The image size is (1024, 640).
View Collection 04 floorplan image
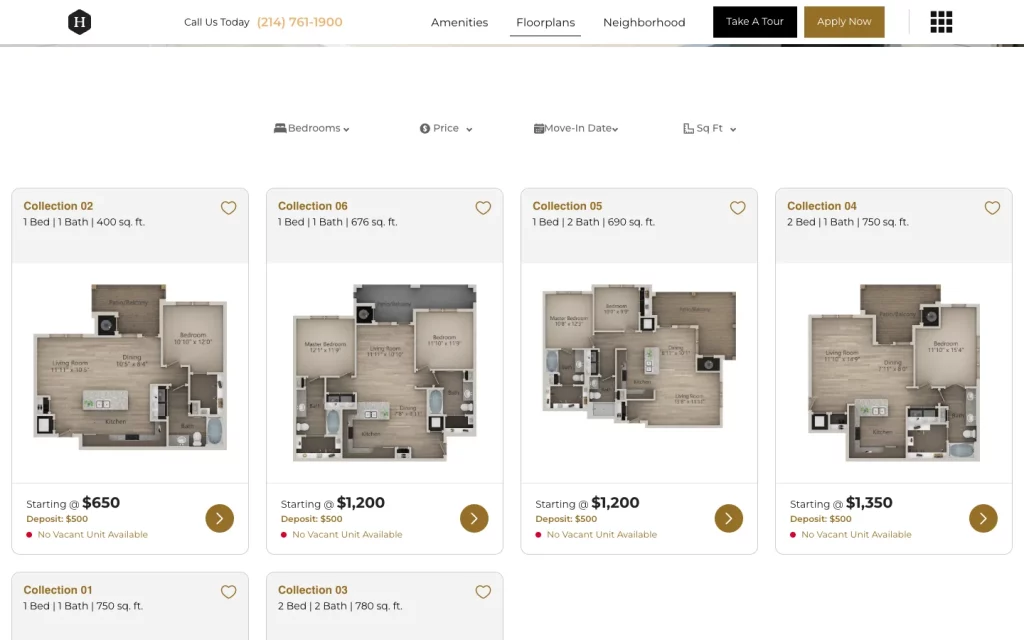(x=894, y=372)
